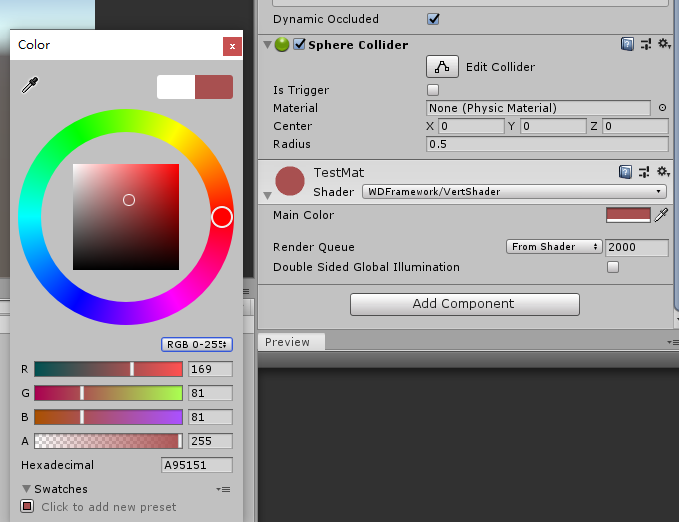
Task: Open TestMat gear settings menu
Action: [663, 172]
